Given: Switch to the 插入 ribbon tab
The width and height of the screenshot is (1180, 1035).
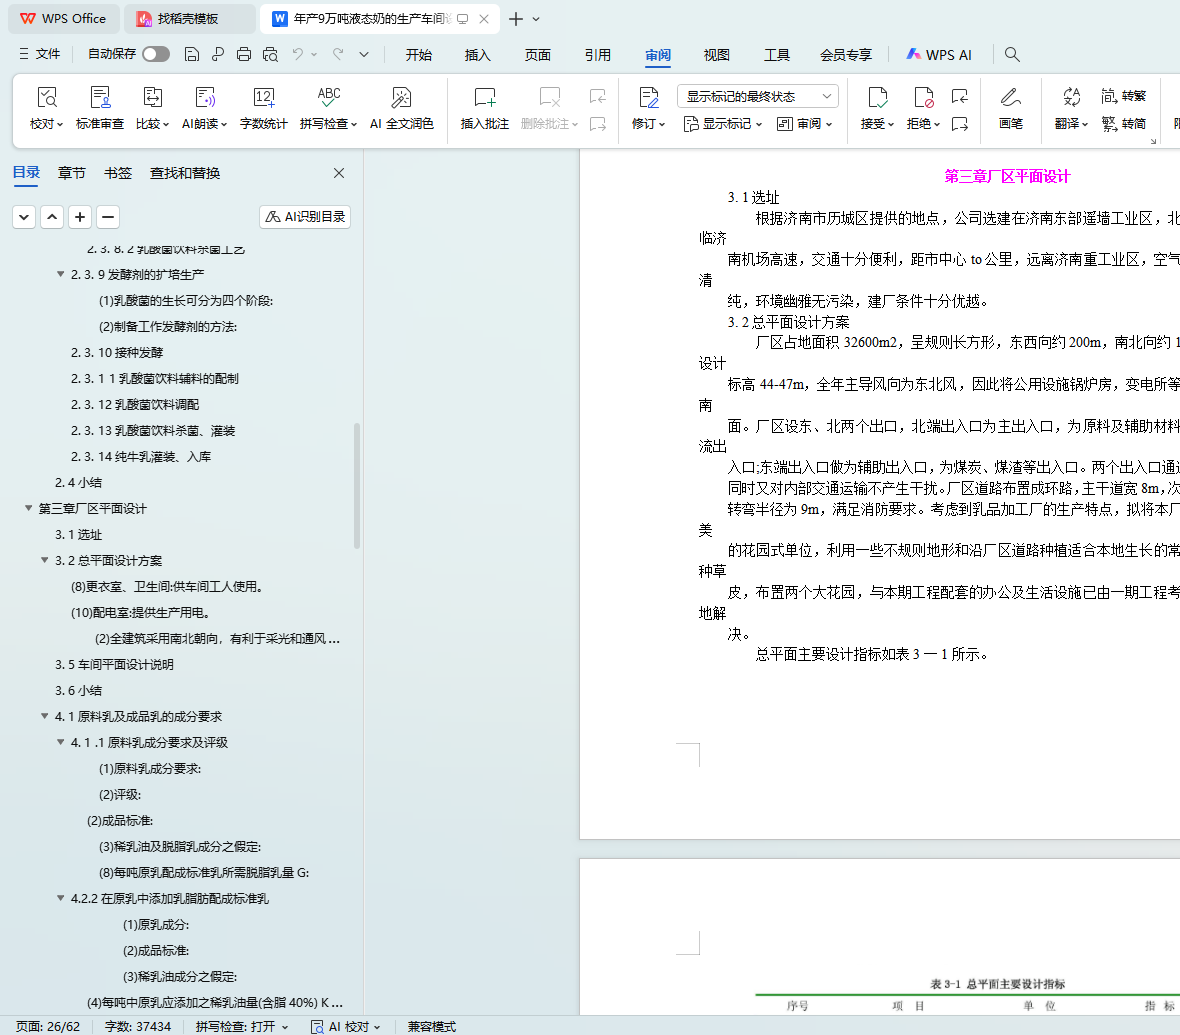Looking at the screenshot, I should 478,55.
